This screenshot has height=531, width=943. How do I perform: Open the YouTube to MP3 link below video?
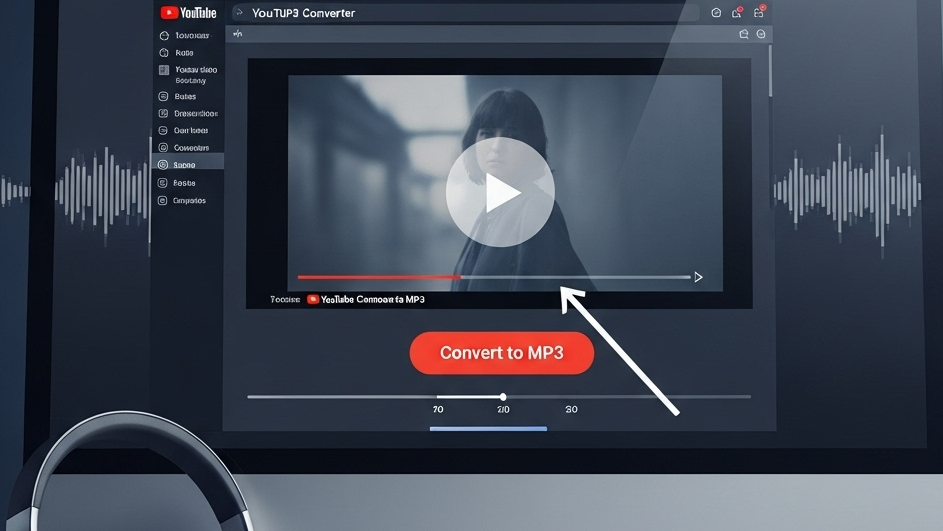coord(366,299)
